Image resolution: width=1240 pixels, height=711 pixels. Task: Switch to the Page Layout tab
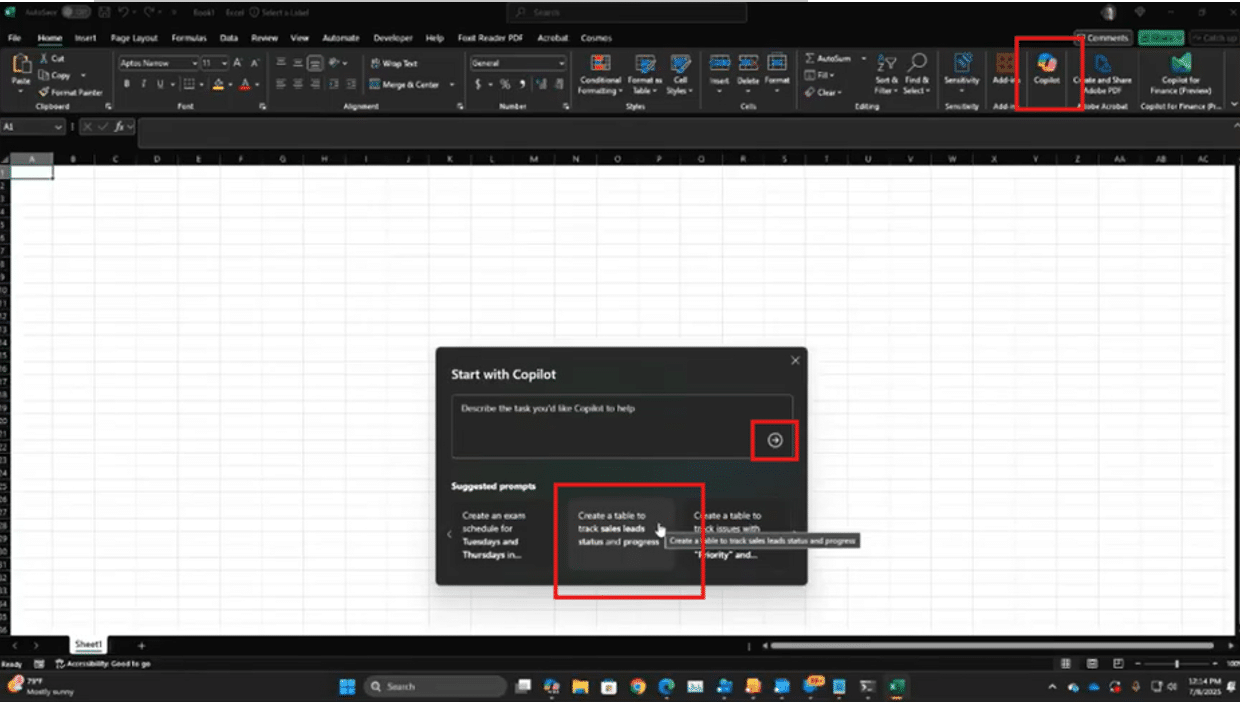point(134,38)
